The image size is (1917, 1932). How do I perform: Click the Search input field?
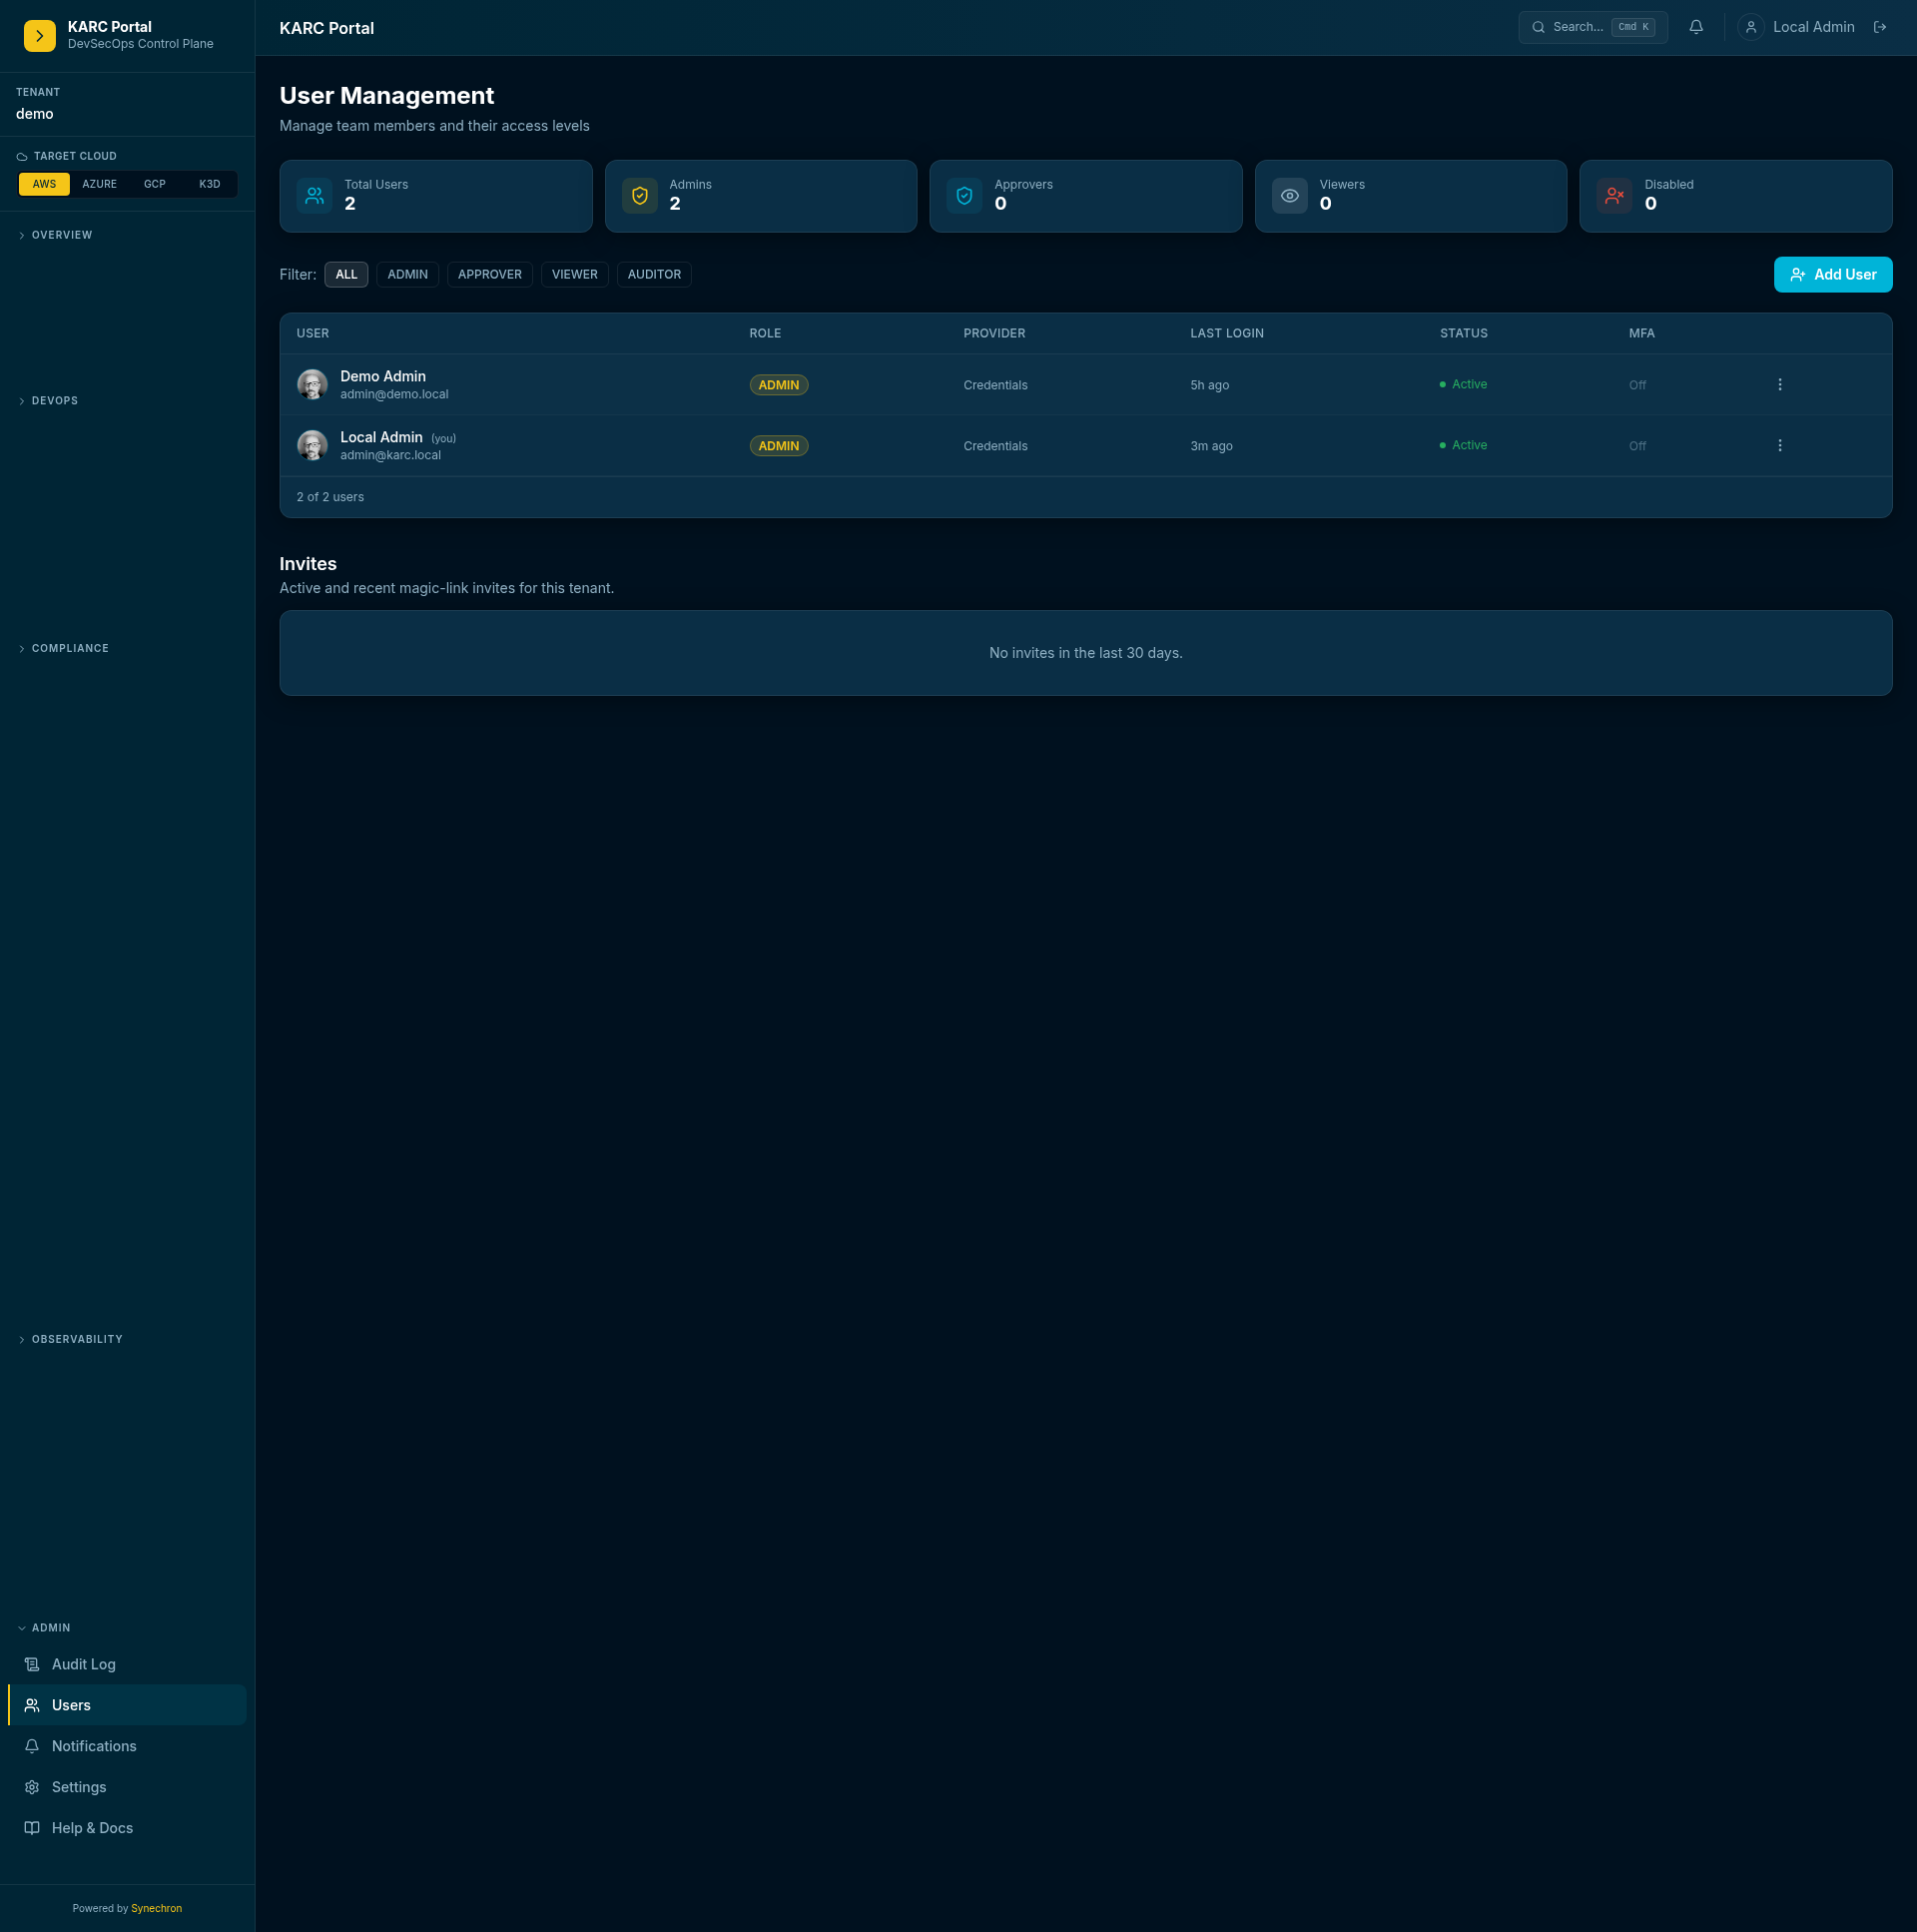[1593, 27]
